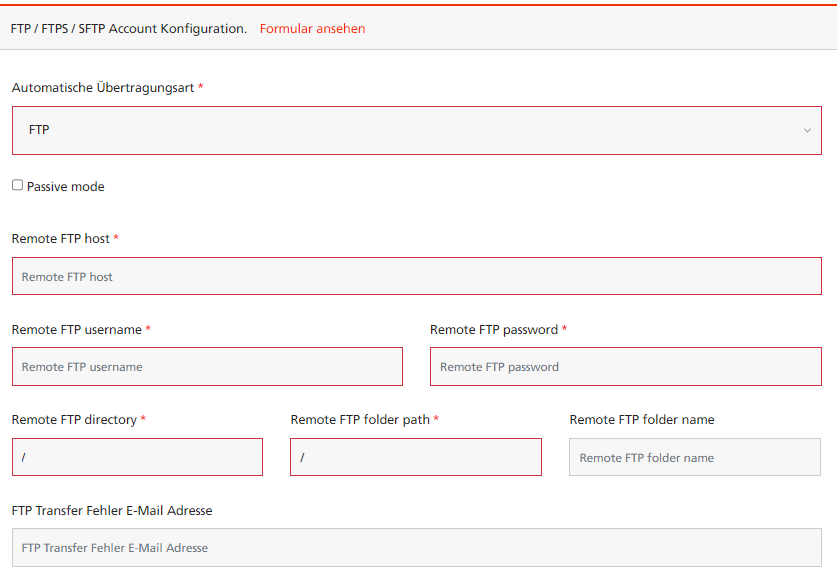Click the Remote FTP username label
This screenshot has height=588, width=837.
(77, 330)
